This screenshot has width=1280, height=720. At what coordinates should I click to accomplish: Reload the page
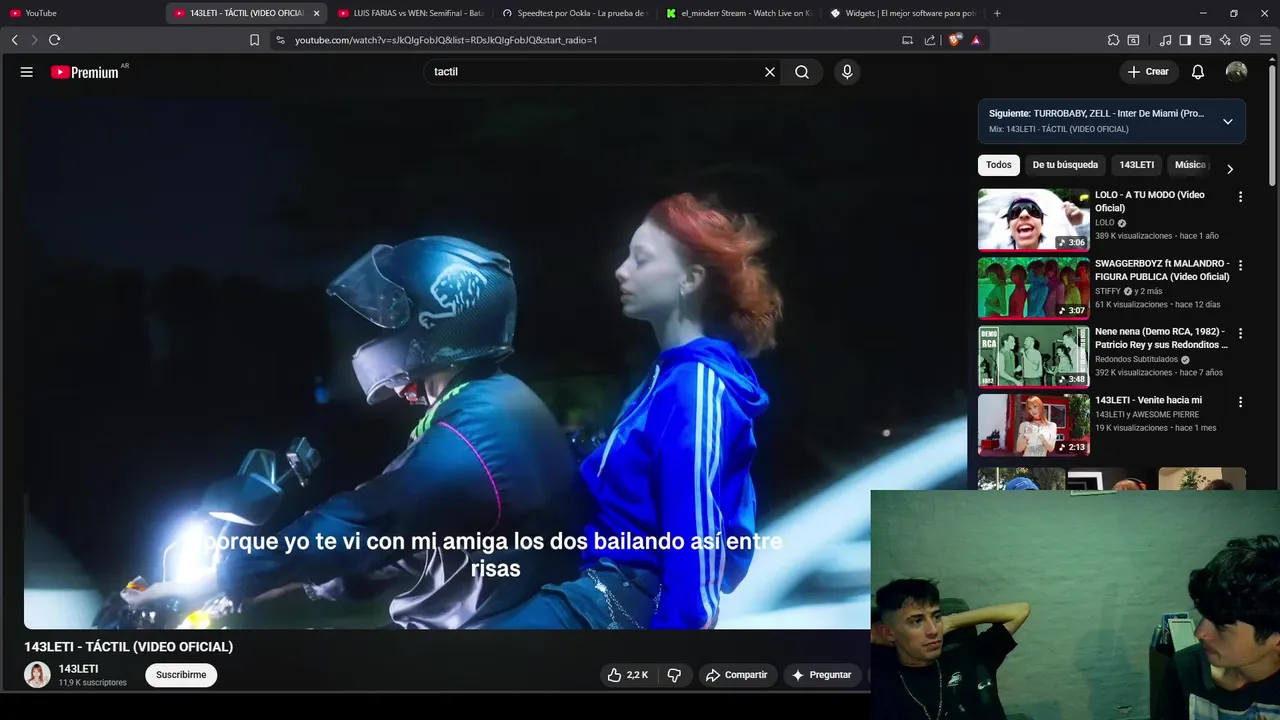click(54, 40)
